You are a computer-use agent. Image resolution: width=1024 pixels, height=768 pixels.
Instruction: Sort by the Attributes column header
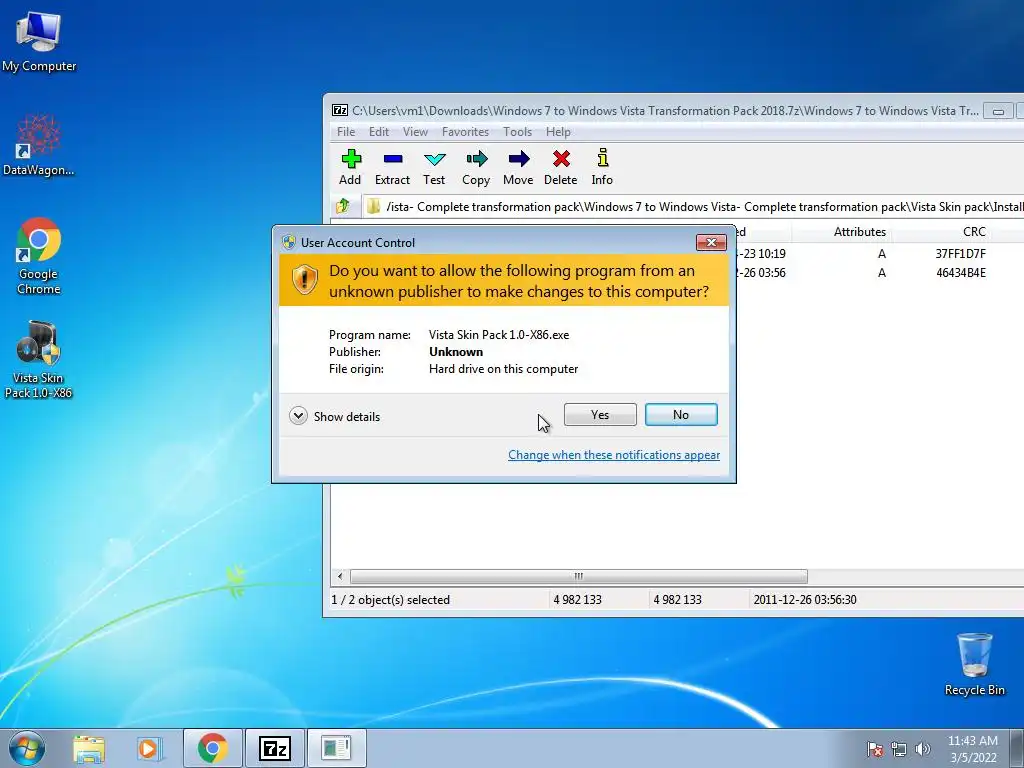(859, 232)
